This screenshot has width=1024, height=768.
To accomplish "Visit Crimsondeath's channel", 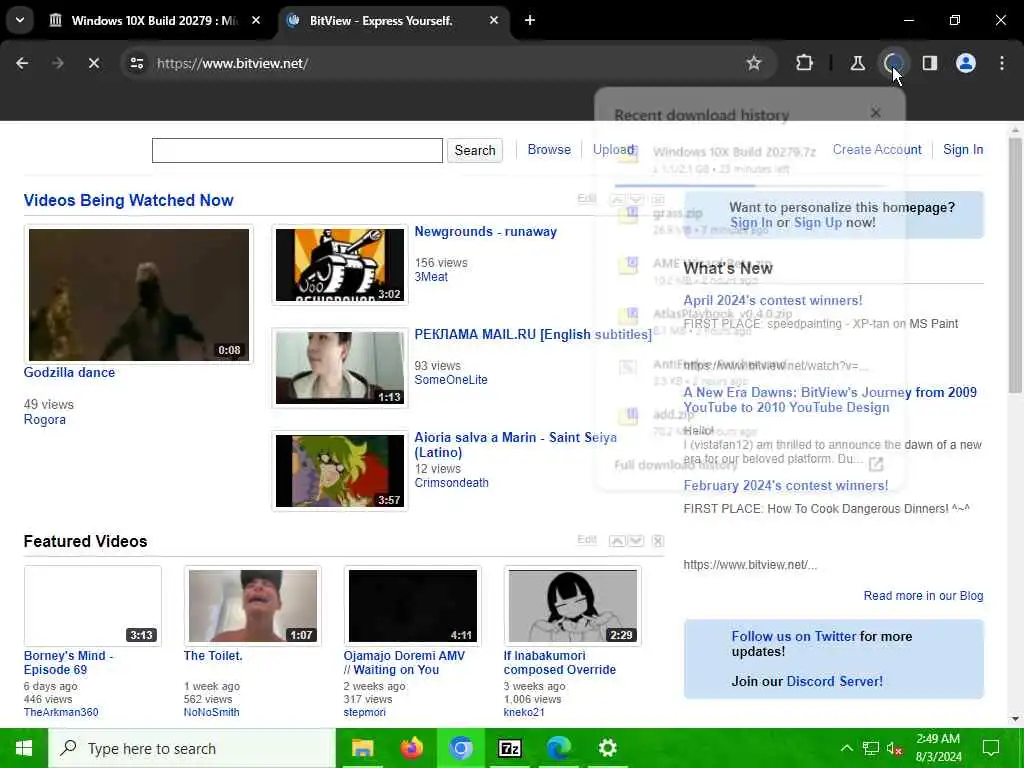I will pos(451,483).
